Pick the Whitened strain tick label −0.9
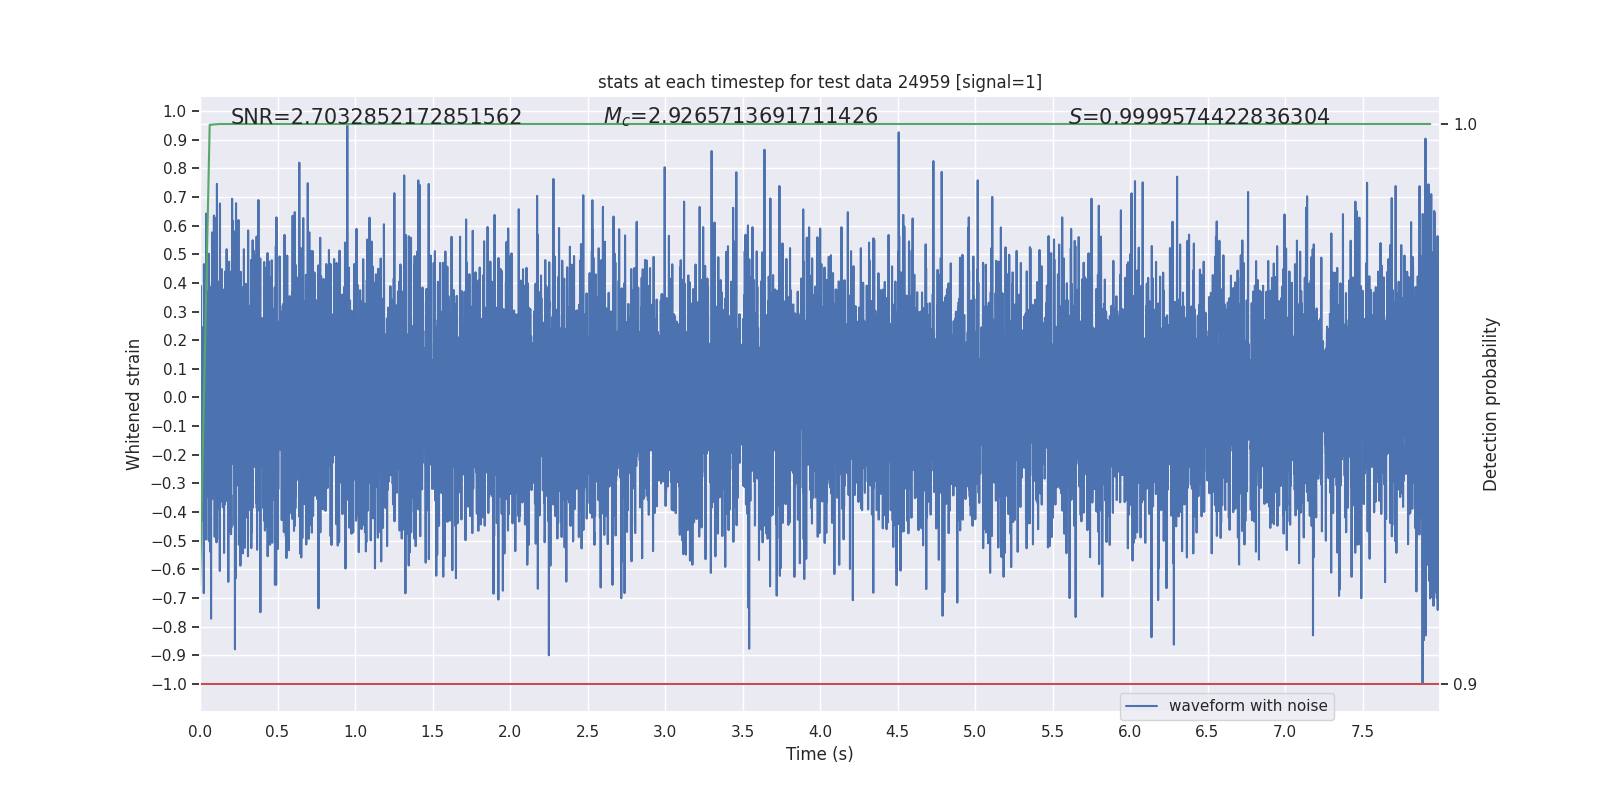1600x800 pixels. (x=169, y=655)
